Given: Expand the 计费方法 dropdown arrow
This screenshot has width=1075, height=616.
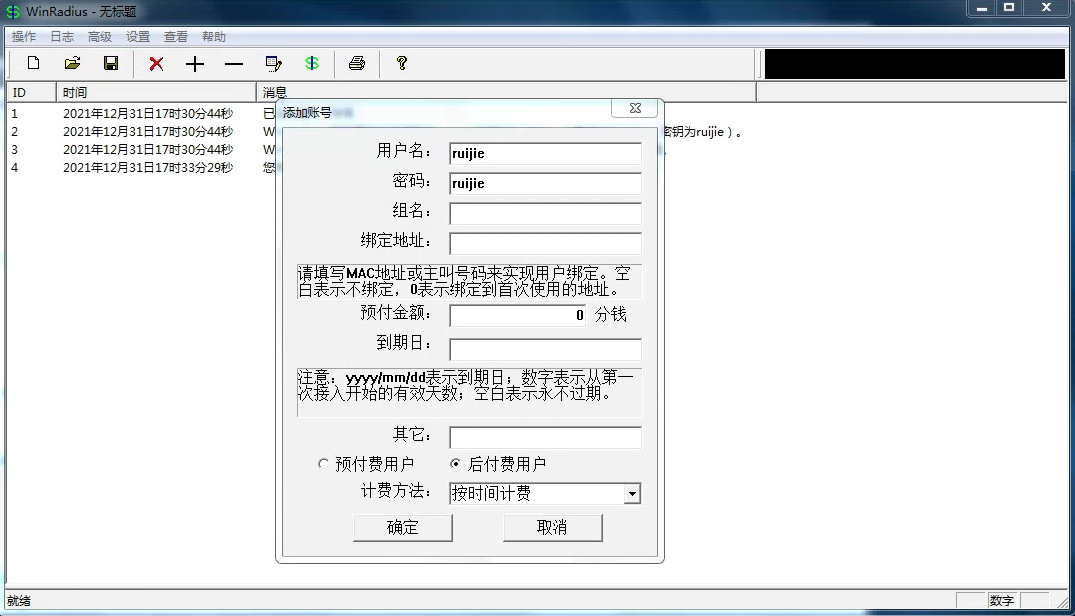Looking at the screenshot, I should (632, 493).
